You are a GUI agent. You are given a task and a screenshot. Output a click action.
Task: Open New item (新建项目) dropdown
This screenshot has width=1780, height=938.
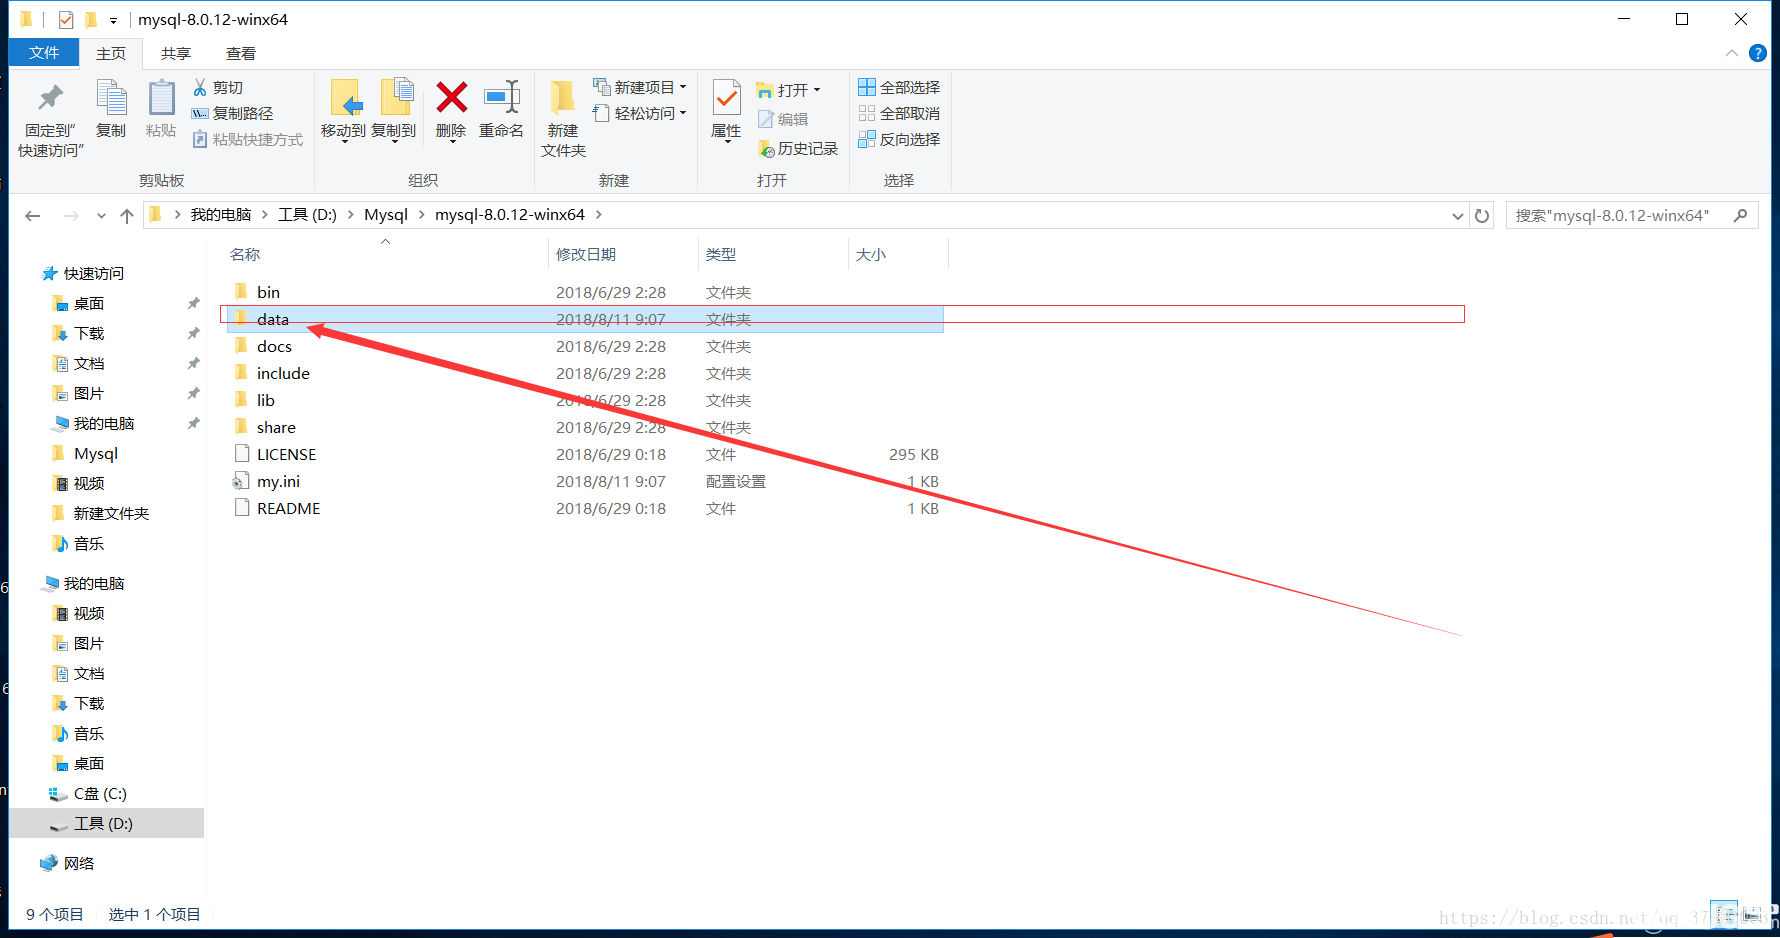click(640, 88)
